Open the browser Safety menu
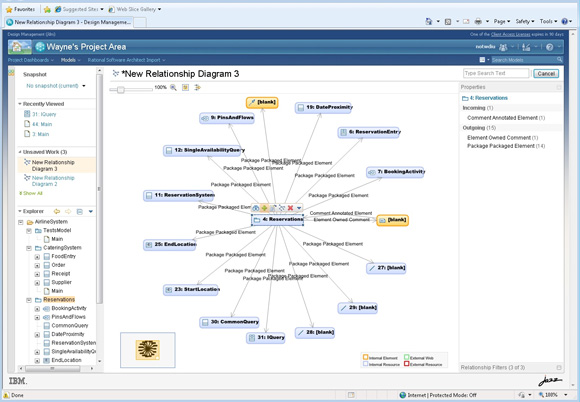The image size is (580, 402). pyautogui.click(x=525, y=21)
